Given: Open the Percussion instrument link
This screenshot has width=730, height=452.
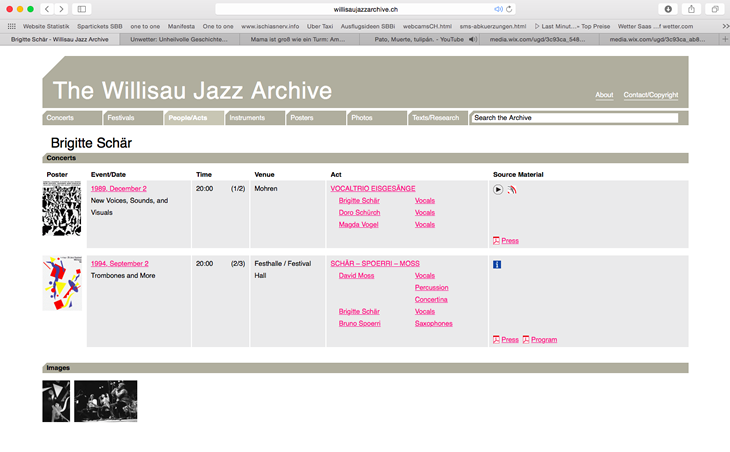Looking at the screenshot, I should point(432,288).
